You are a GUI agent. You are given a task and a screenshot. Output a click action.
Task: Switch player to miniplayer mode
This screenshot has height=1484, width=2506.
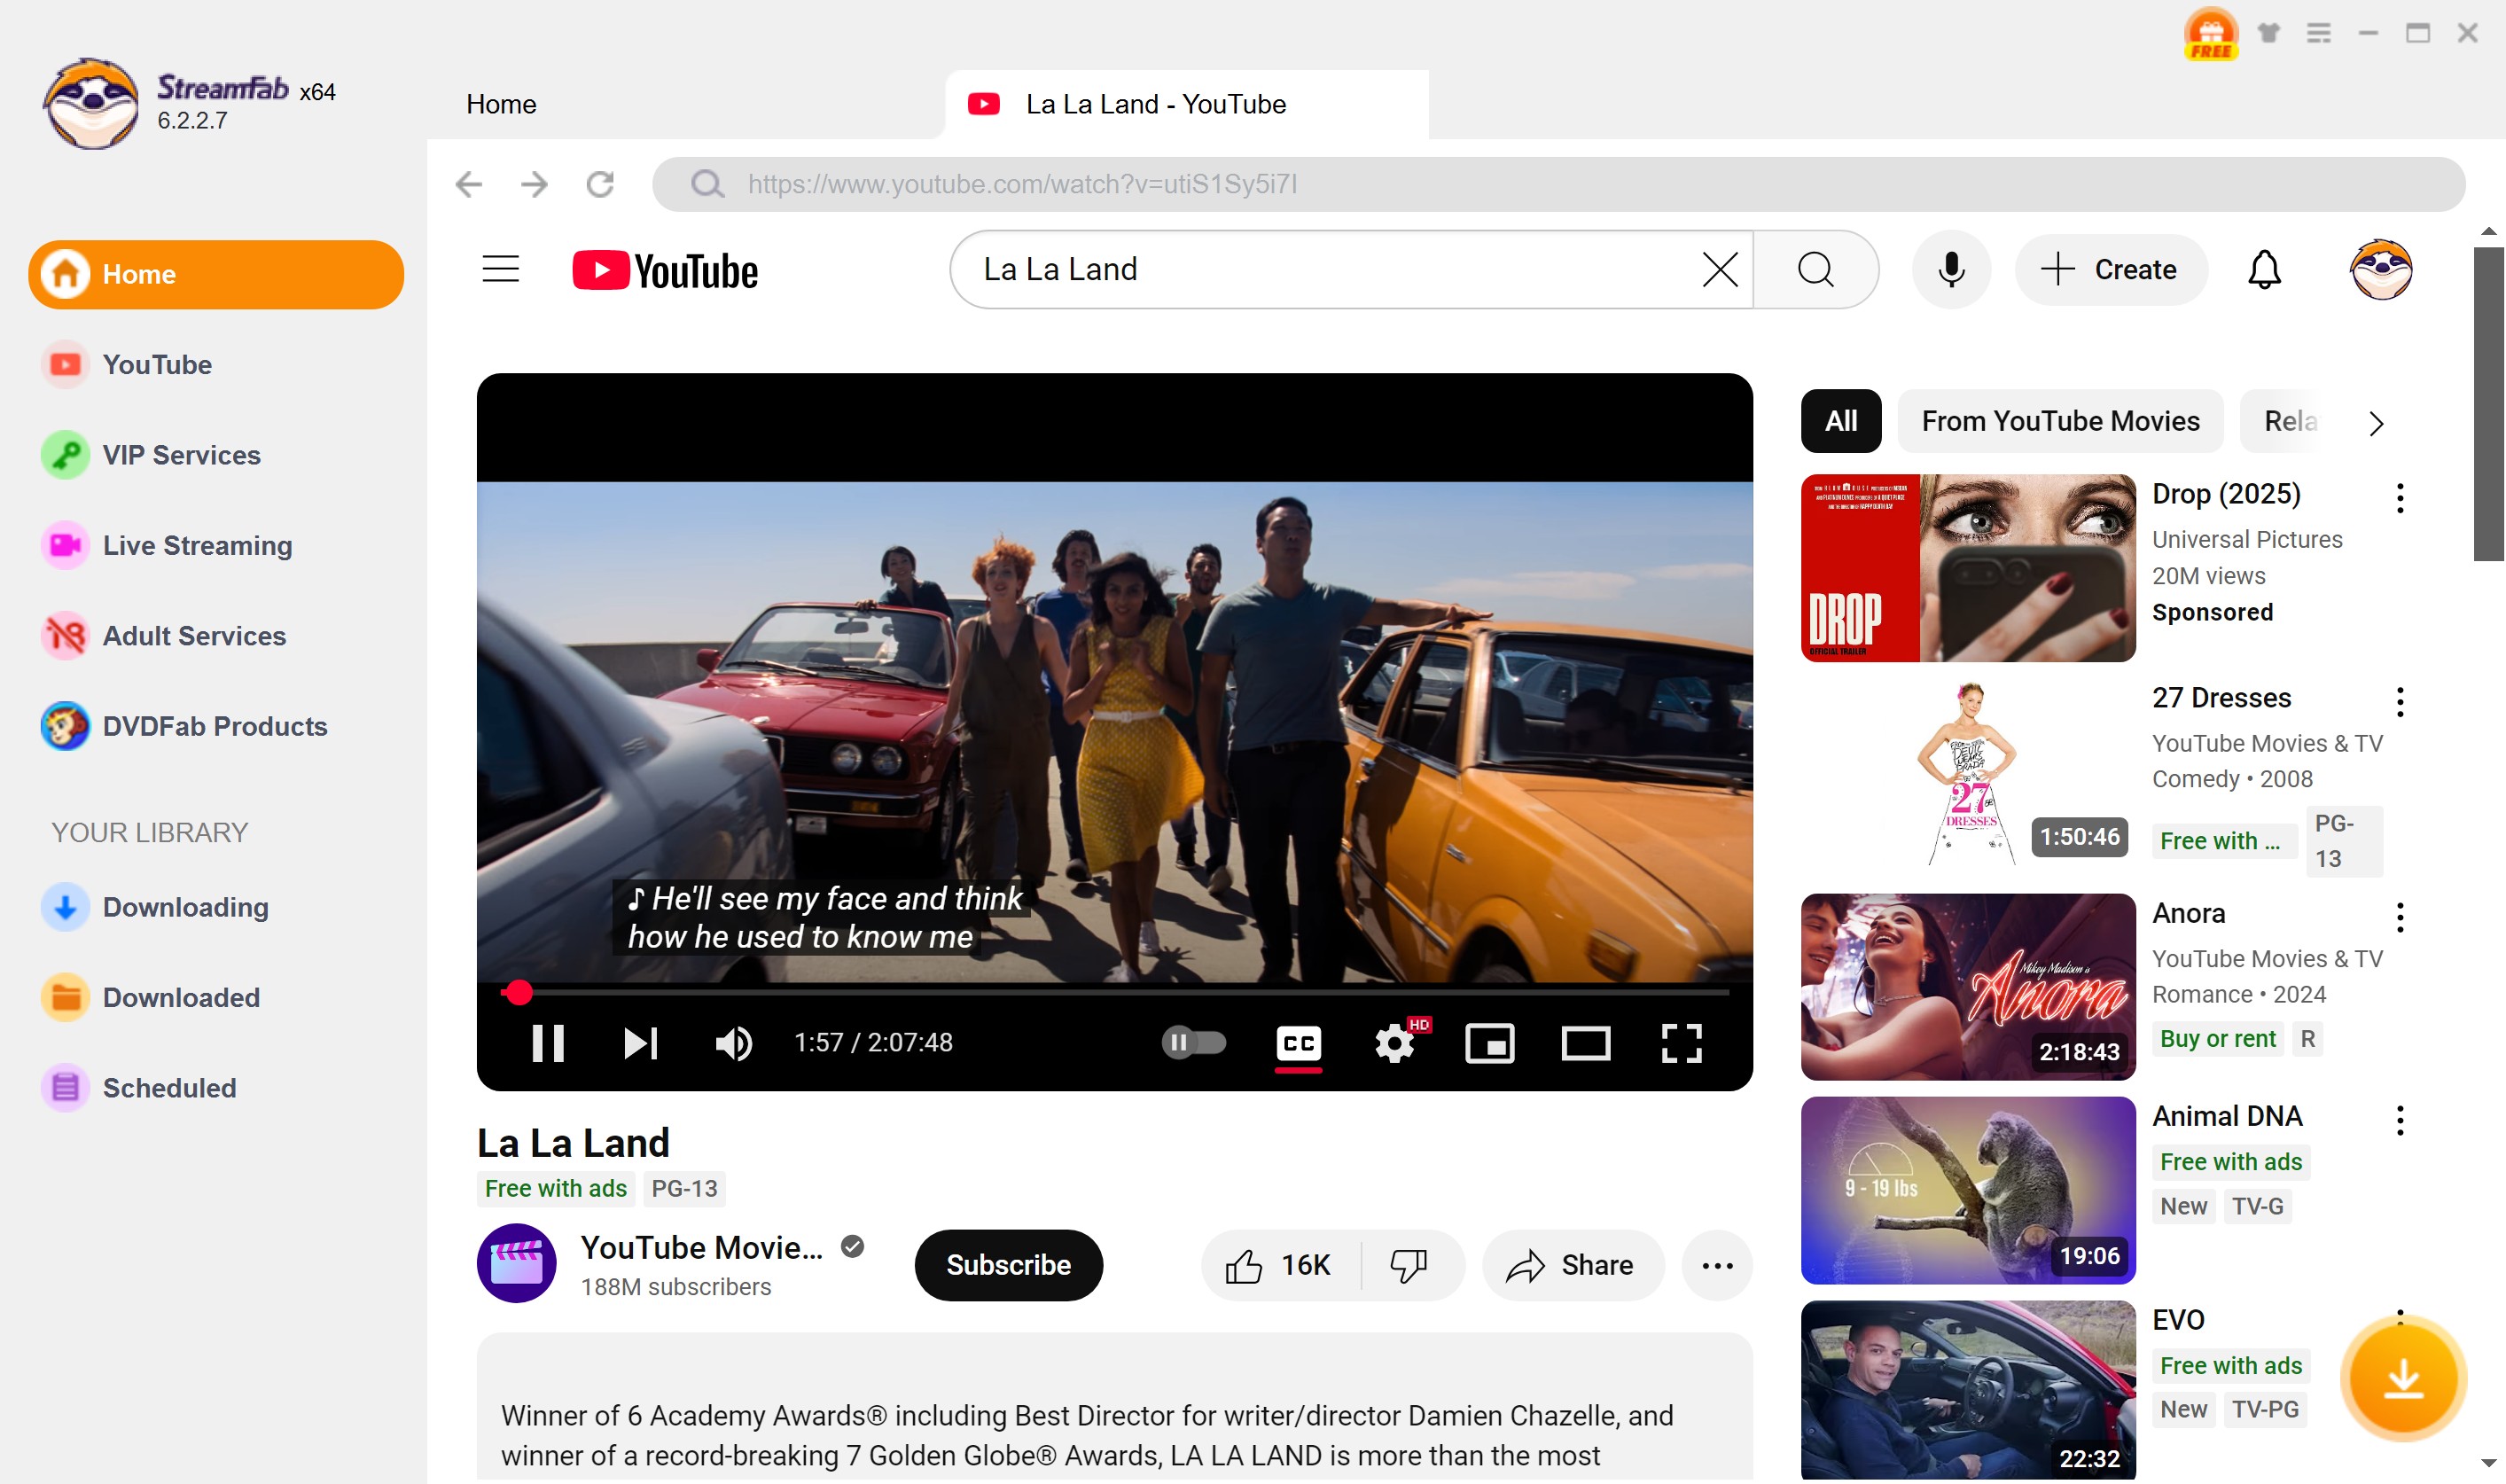tap(1489, 1043)
